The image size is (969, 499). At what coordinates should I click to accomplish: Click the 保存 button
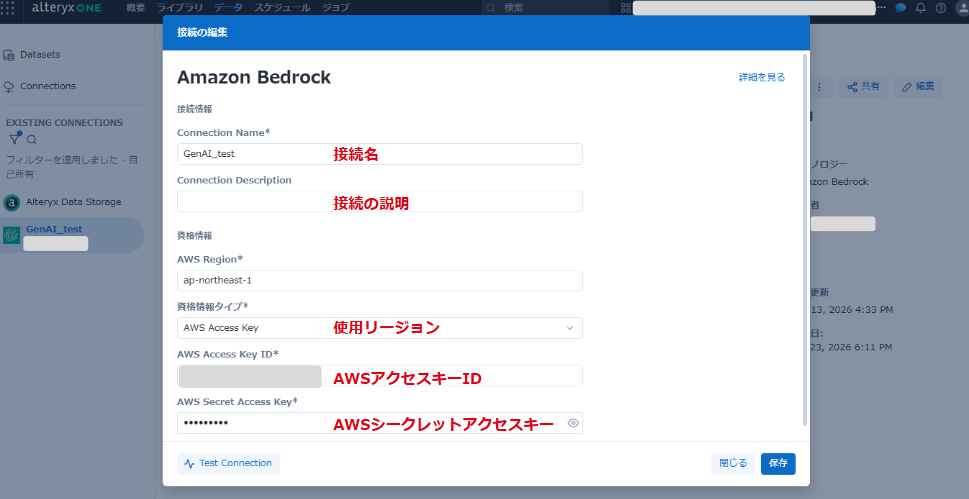pyautogui.click(x=778, y=464)
